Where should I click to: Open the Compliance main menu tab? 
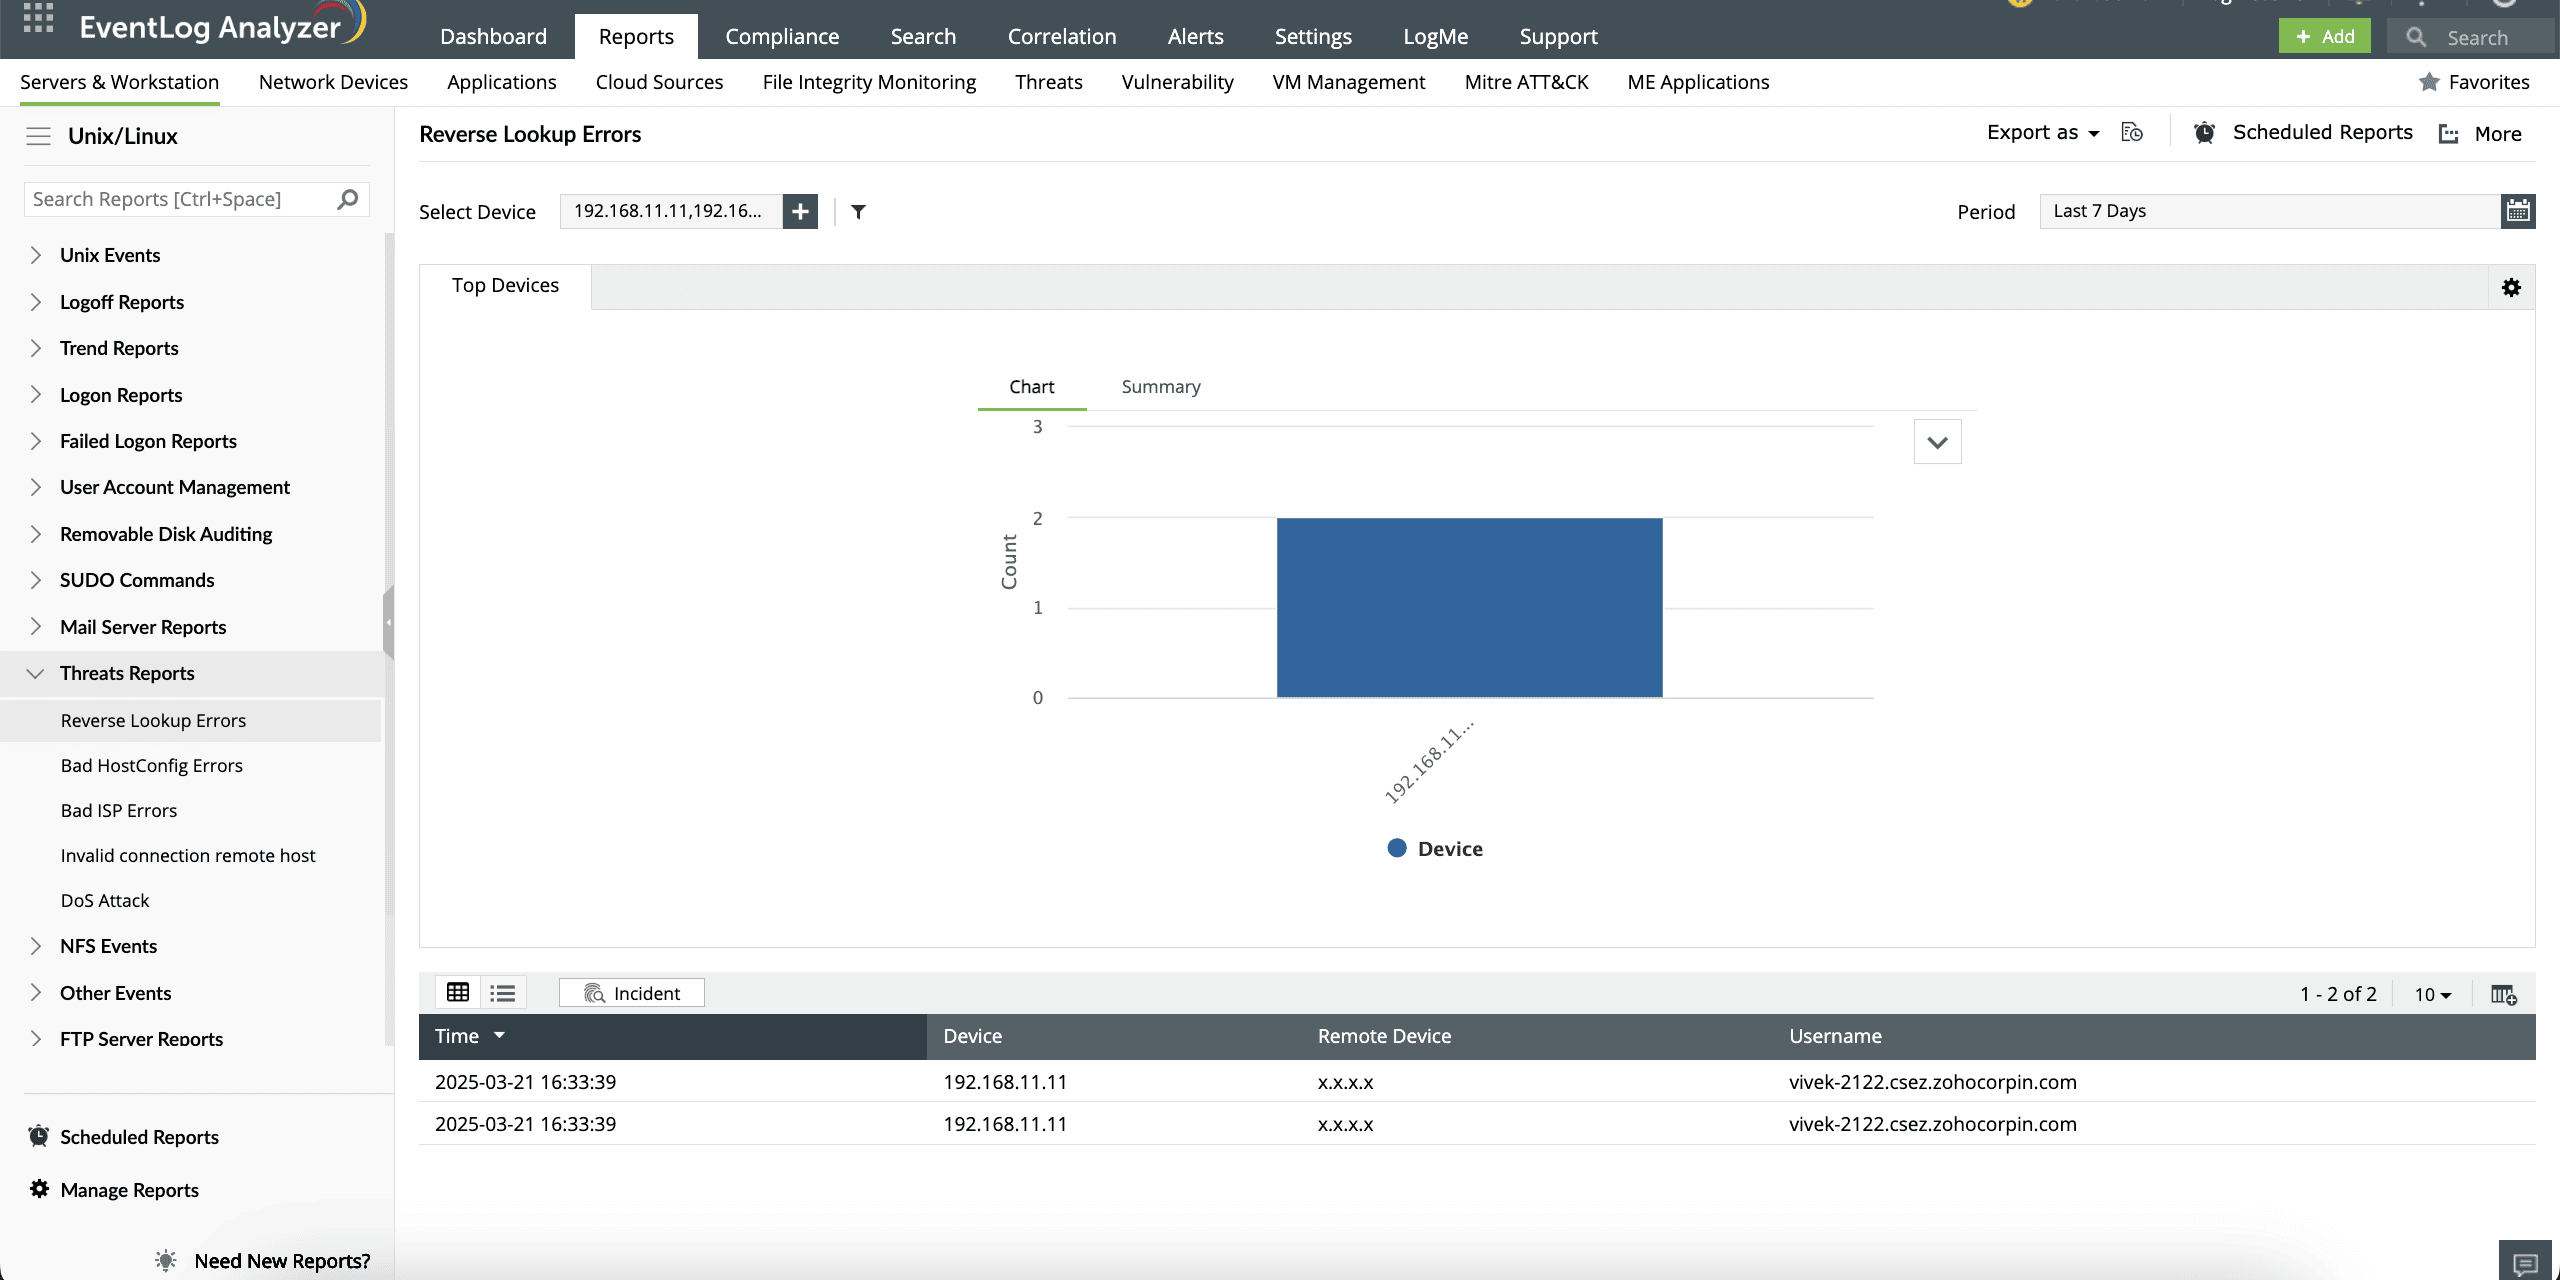tap(782, 37)
